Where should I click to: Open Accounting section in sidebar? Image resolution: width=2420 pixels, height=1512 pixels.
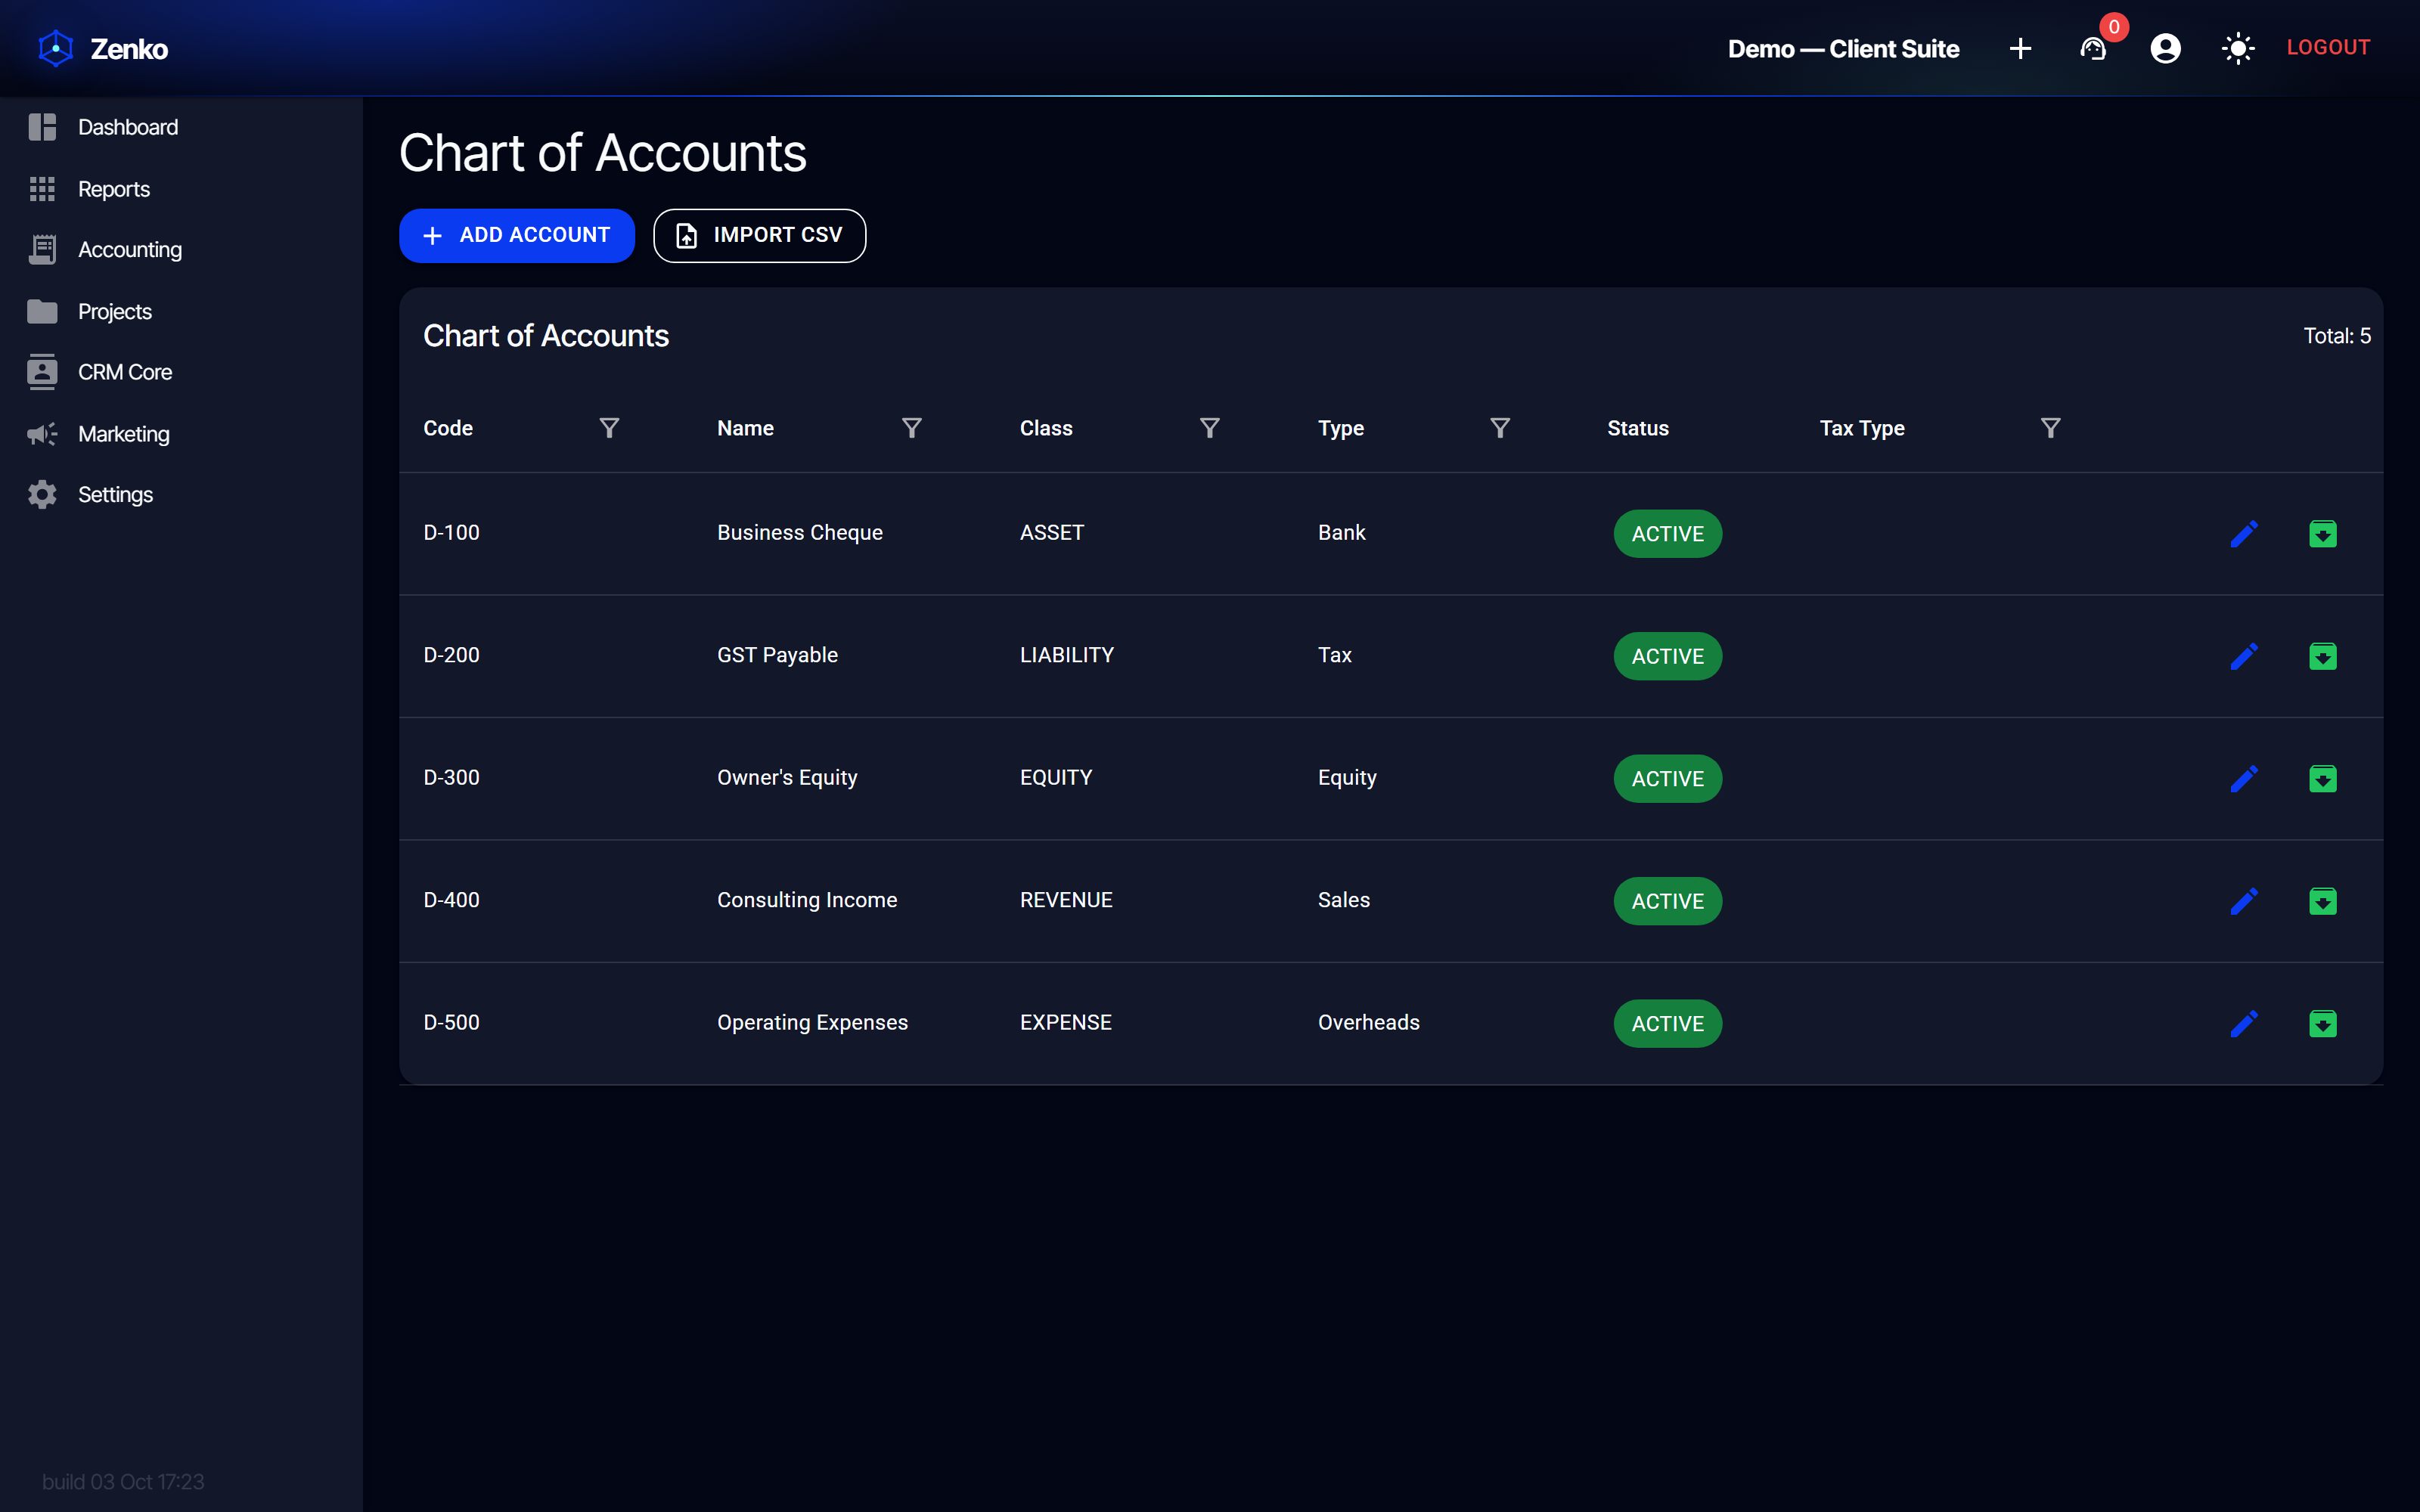tap(181, 250)
